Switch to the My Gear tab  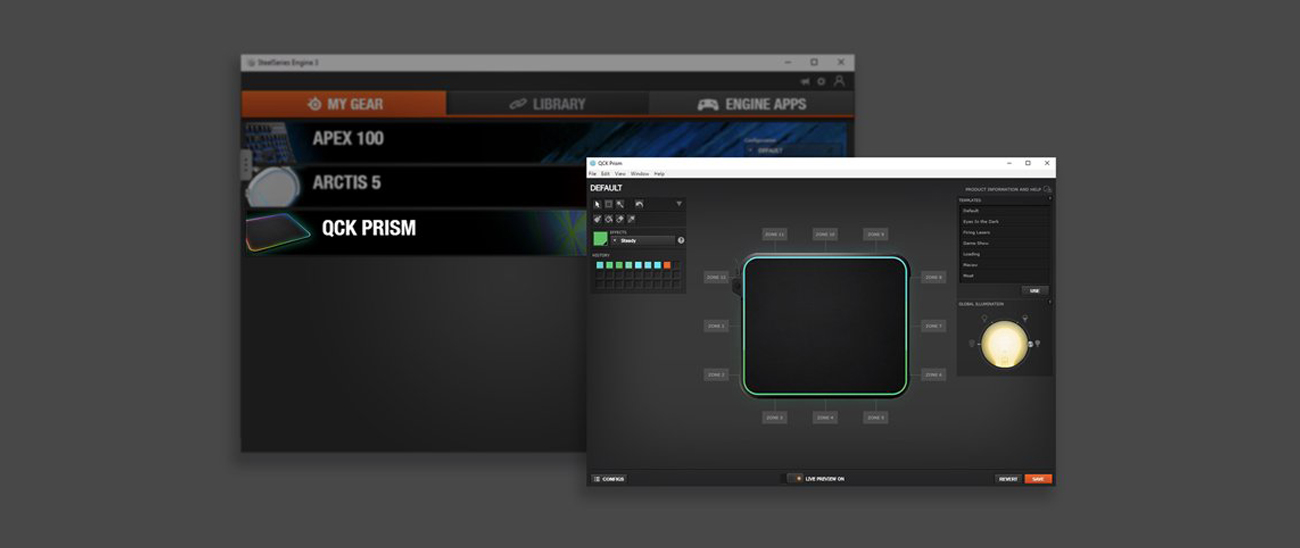pyautogui.click(x=344, y=103)
